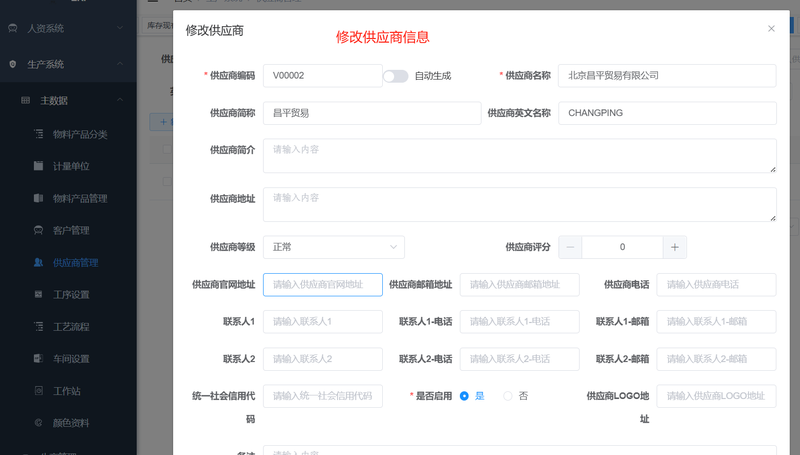Click the 联系人1-邮箱 field
Viewport: 800px width, 455px height.
(716, 321)
